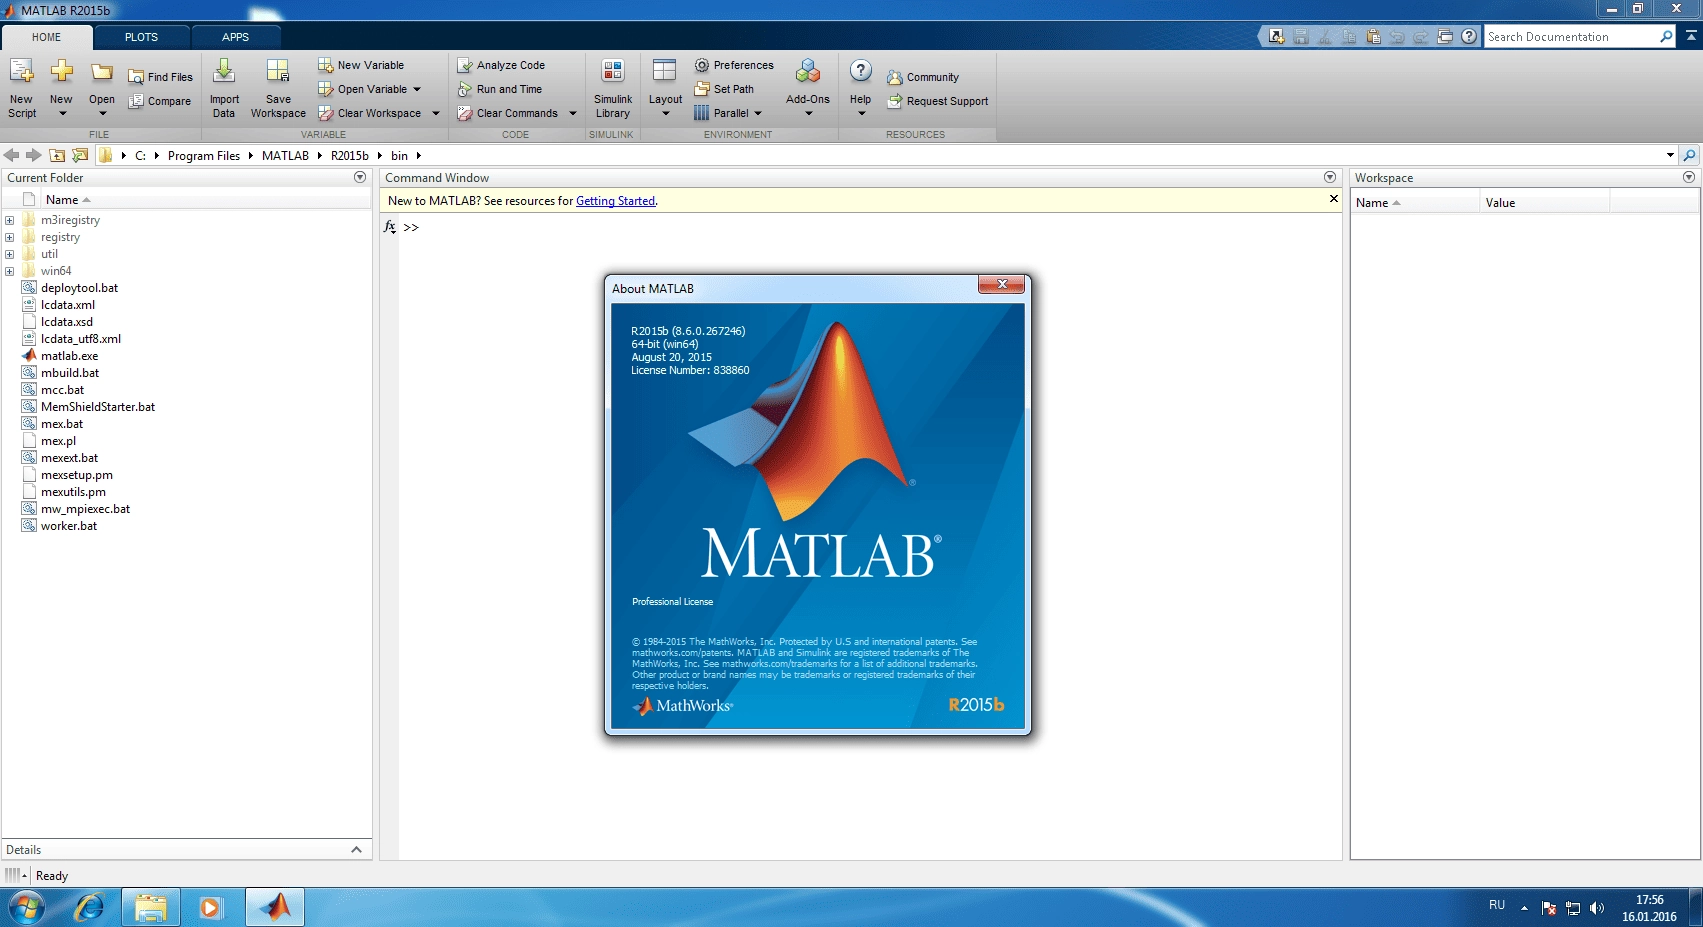Open the Add-Ons icon
This screenshot has height=927, width=1703.
tap(808, 71)
